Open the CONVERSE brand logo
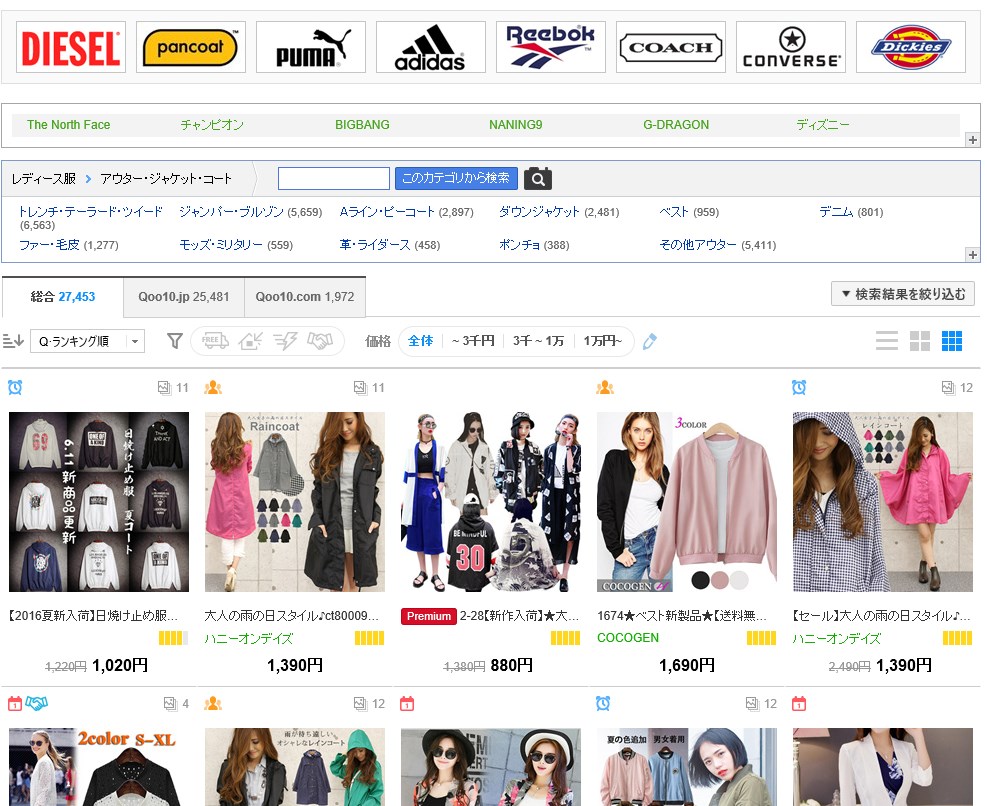 click(x=791, y=47)
